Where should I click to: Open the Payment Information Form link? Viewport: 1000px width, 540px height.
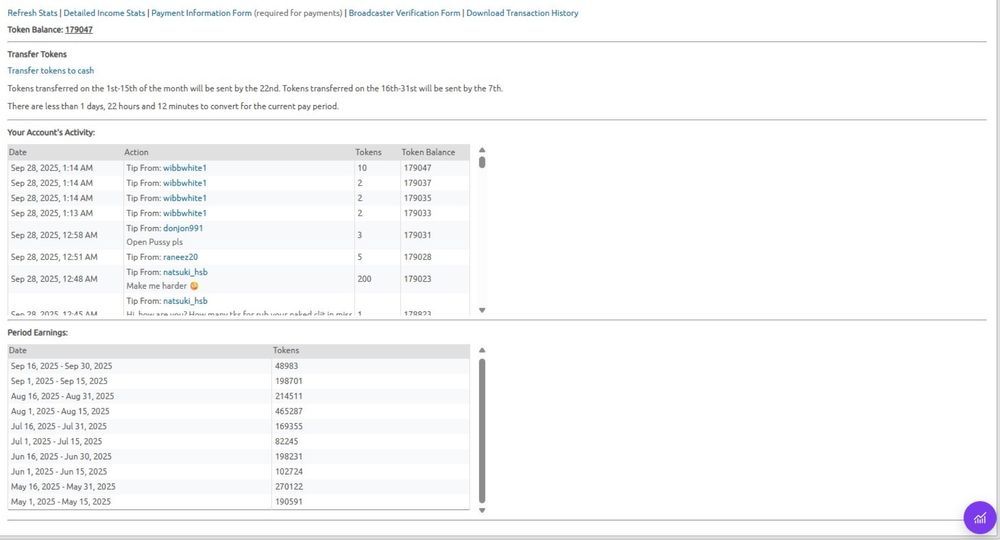[202, 13]
